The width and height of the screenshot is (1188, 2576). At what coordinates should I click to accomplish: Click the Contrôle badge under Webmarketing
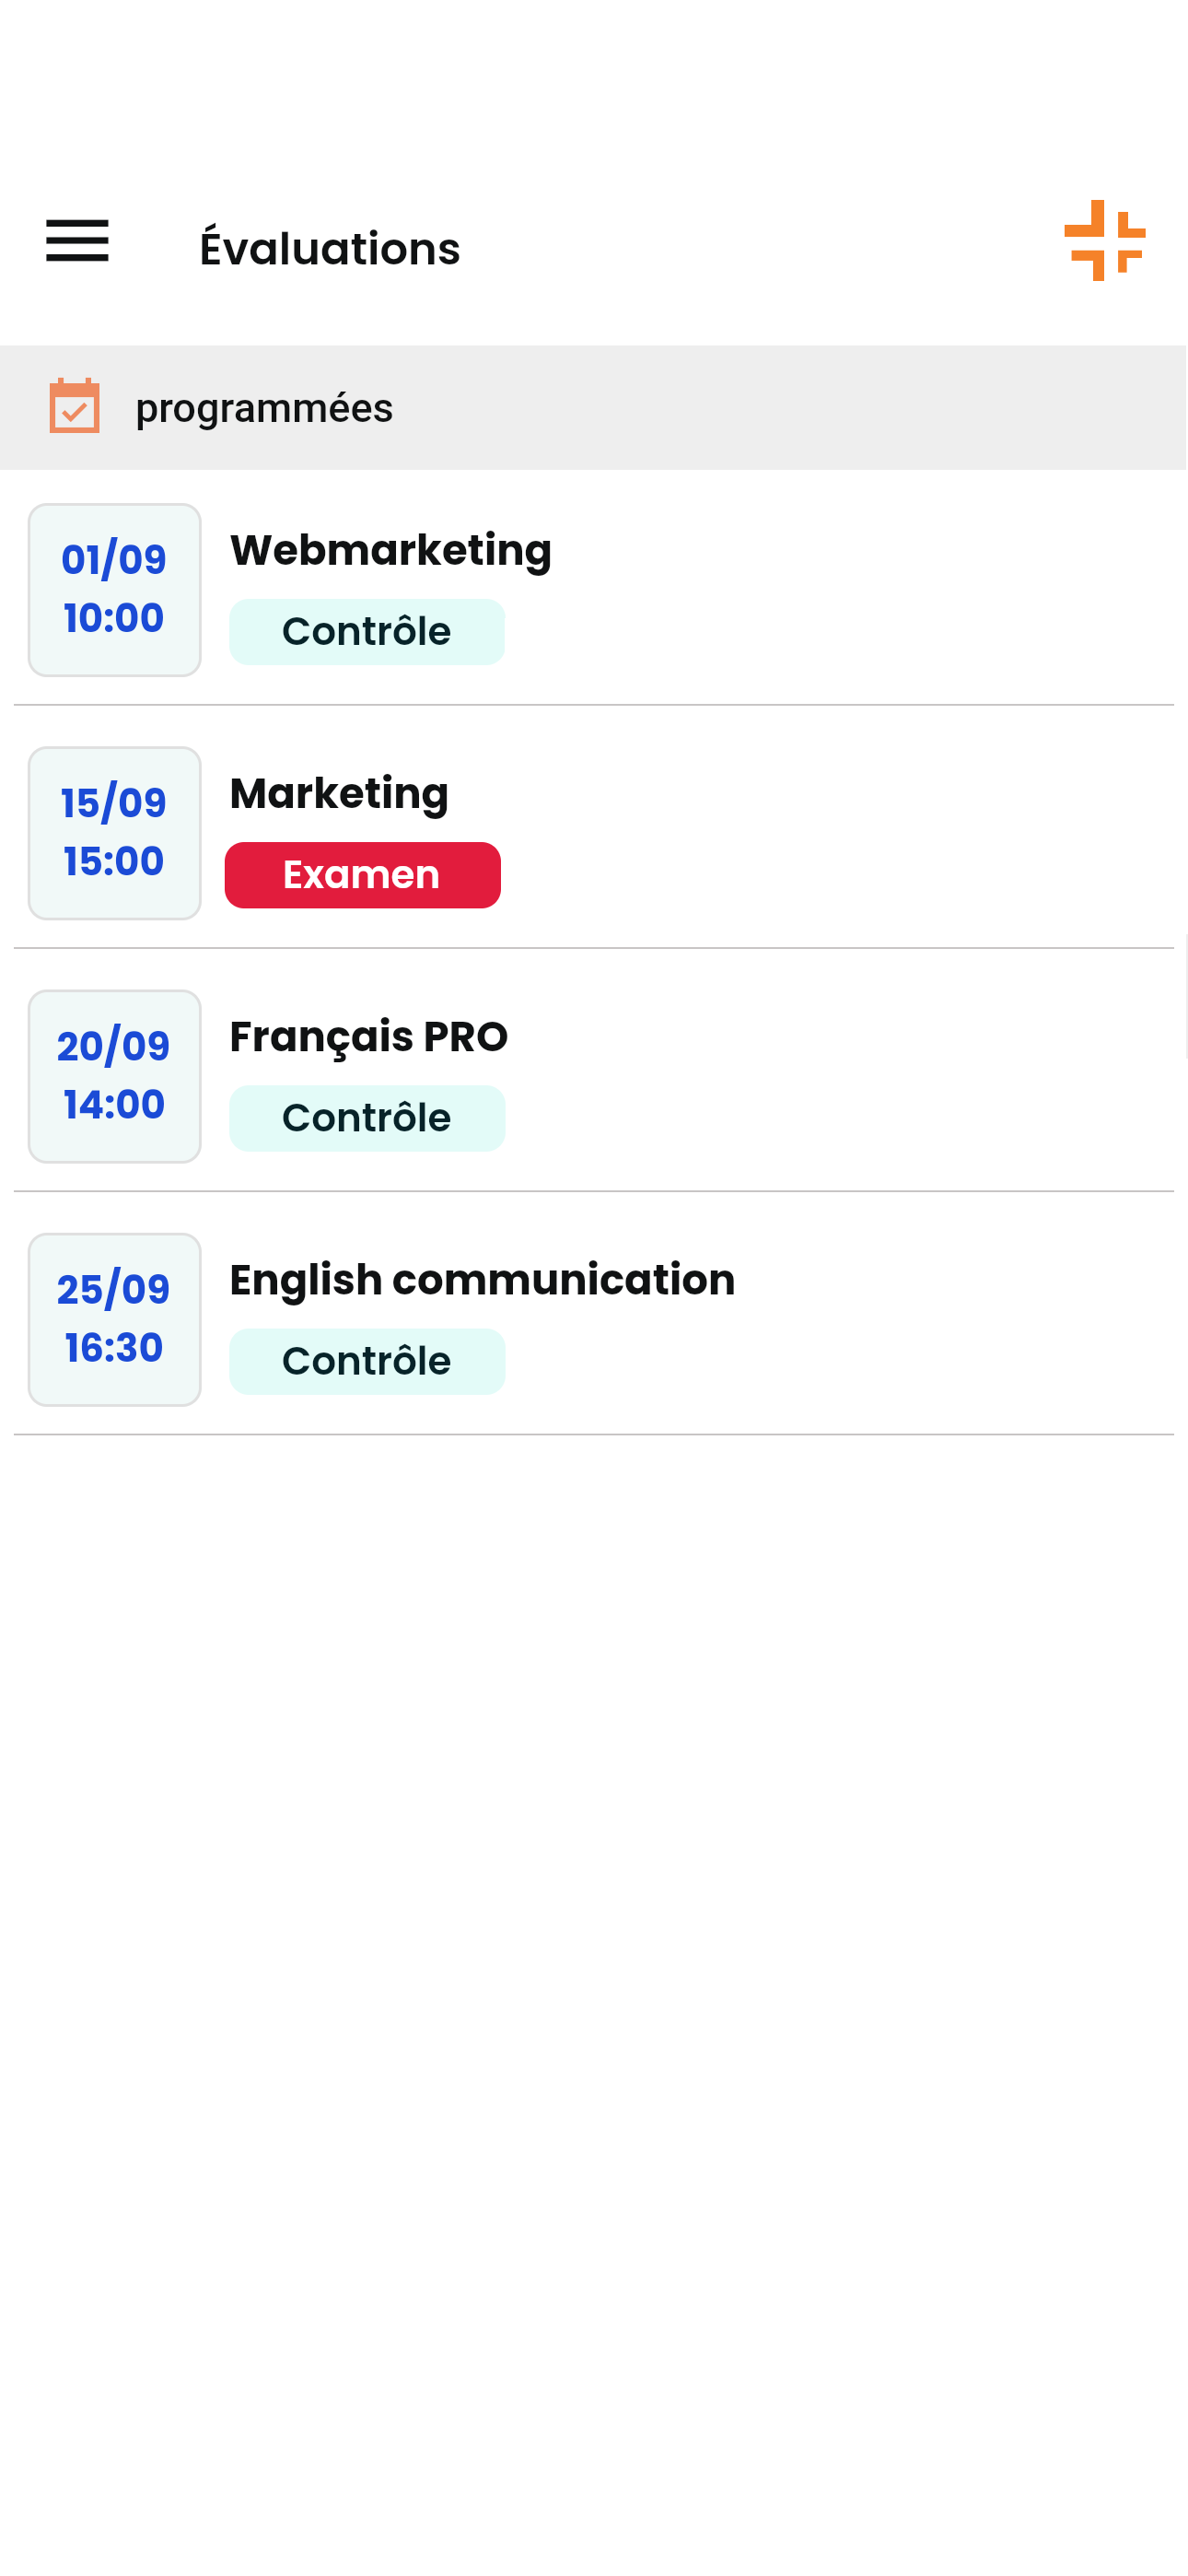tap(366, 632)
